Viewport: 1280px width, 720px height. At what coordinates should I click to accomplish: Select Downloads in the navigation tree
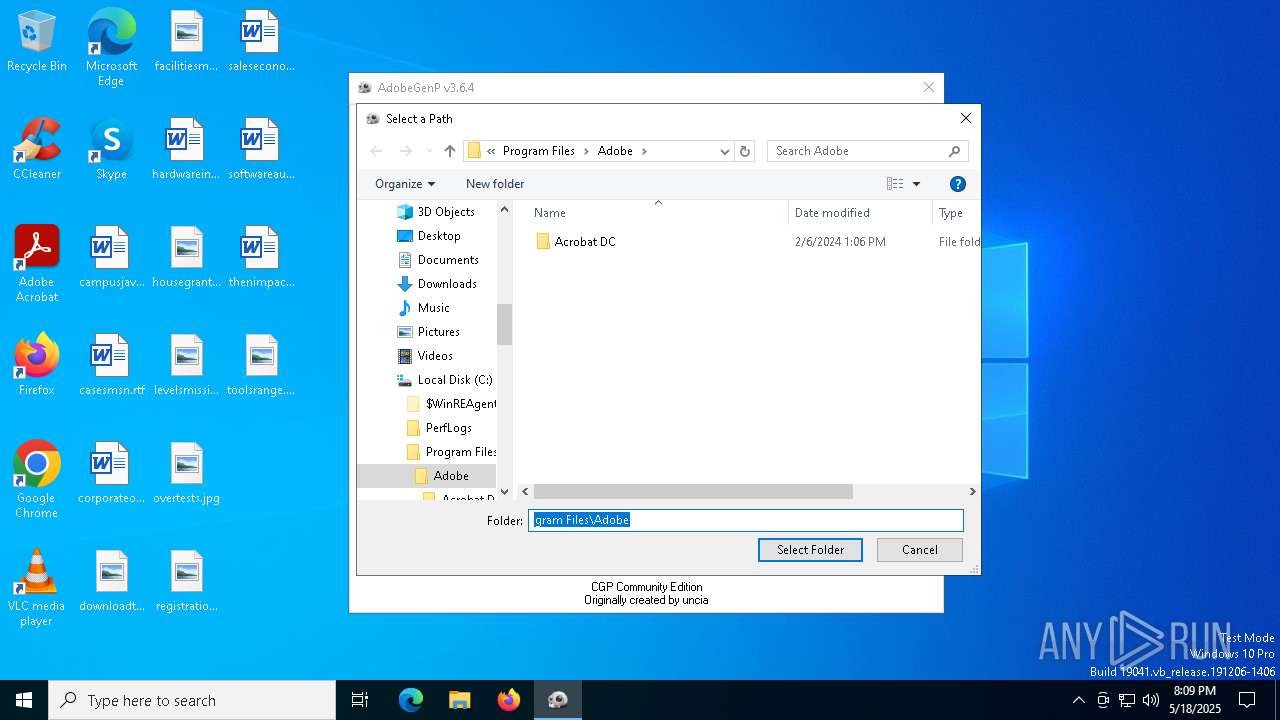(437, 284)
